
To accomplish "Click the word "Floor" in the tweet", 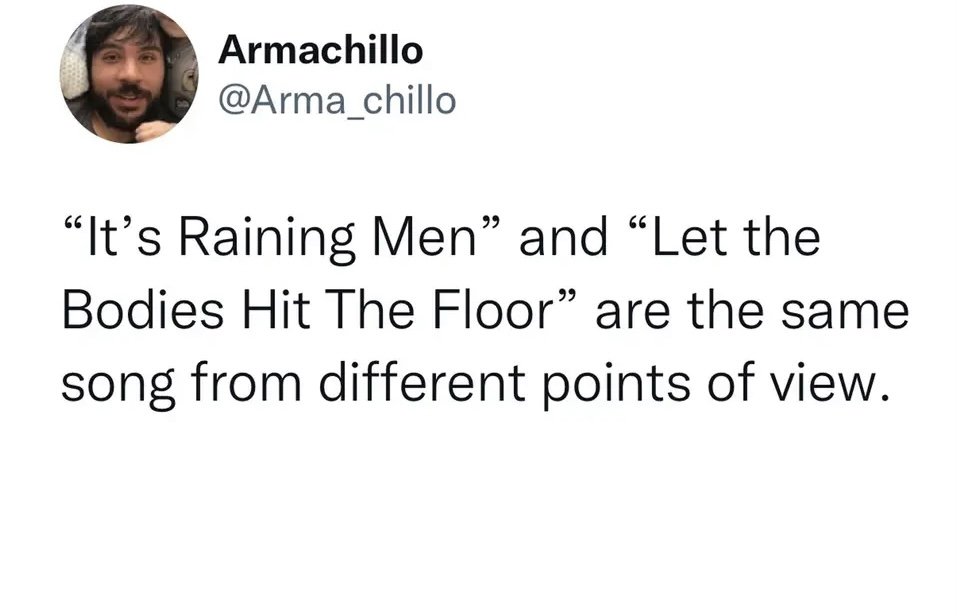I will 493,310.
